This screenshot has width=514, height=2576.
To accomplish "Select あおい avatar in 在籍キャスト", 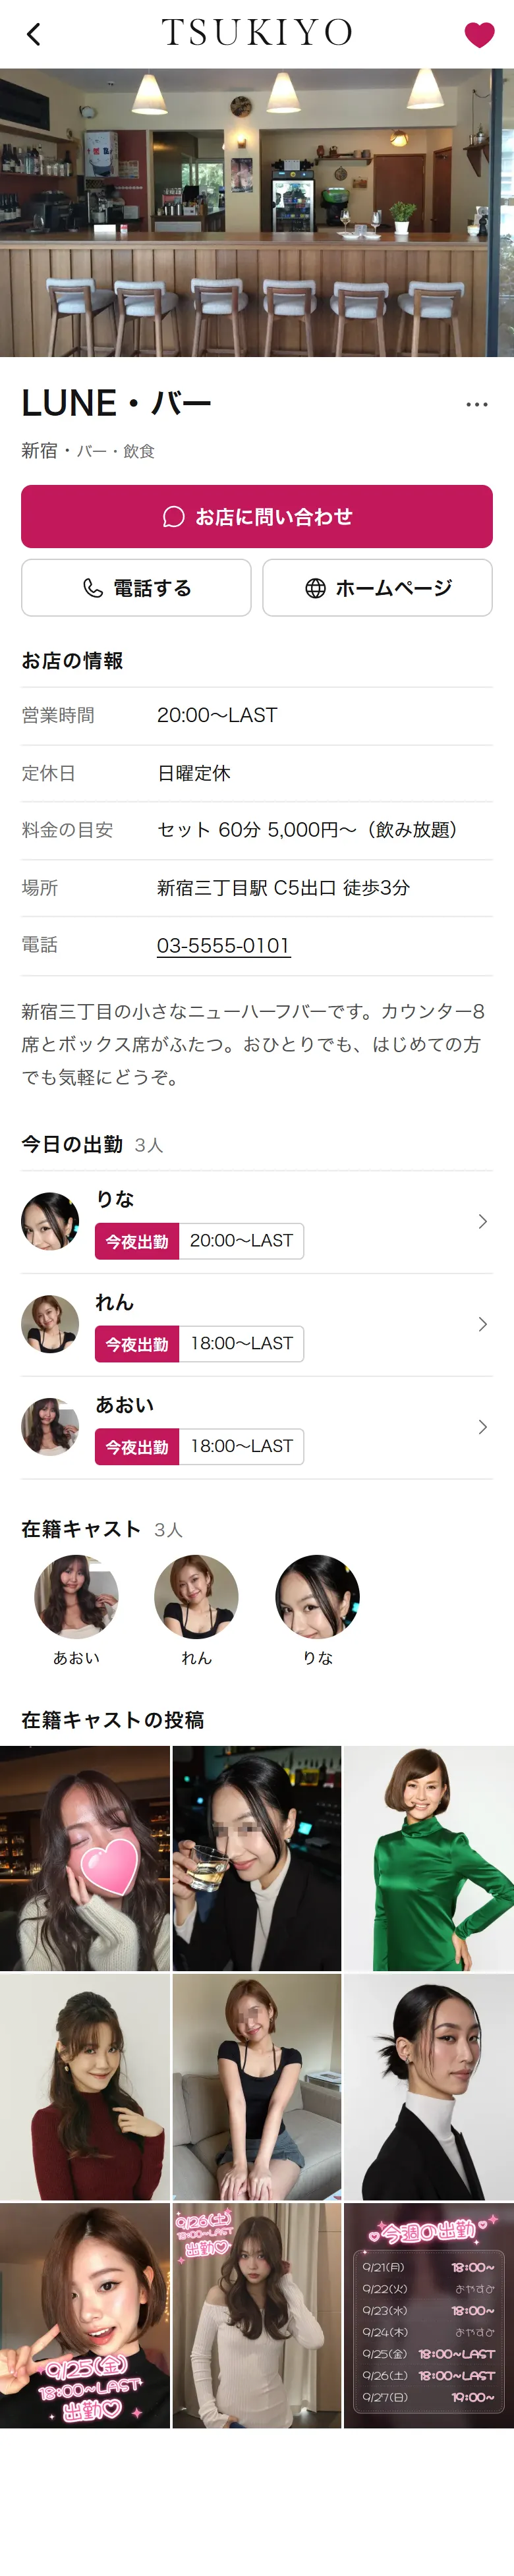I will [76, 1597].
